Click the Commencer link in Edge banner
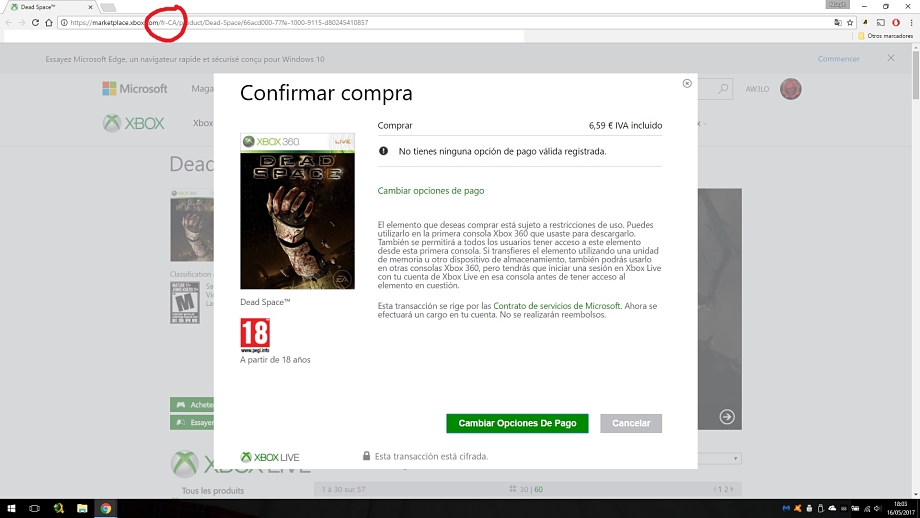The height and width of the screenshot is (518, 920). [x=838, y=59]
